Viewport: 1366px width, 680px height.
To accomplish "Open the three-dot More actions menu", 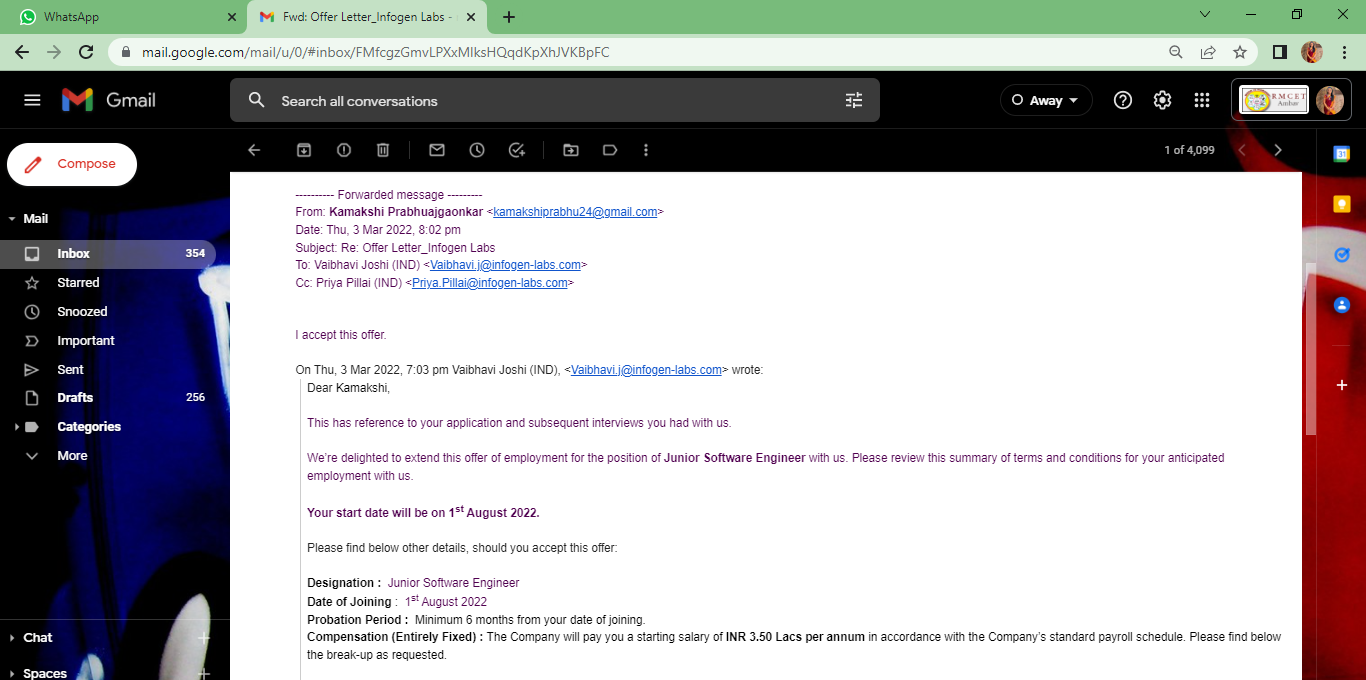I will click(646, 150).
